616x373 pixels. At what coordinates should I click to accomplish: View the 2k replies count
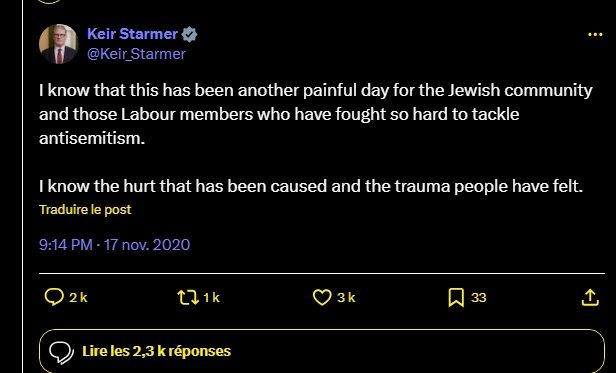pos(78,298)
